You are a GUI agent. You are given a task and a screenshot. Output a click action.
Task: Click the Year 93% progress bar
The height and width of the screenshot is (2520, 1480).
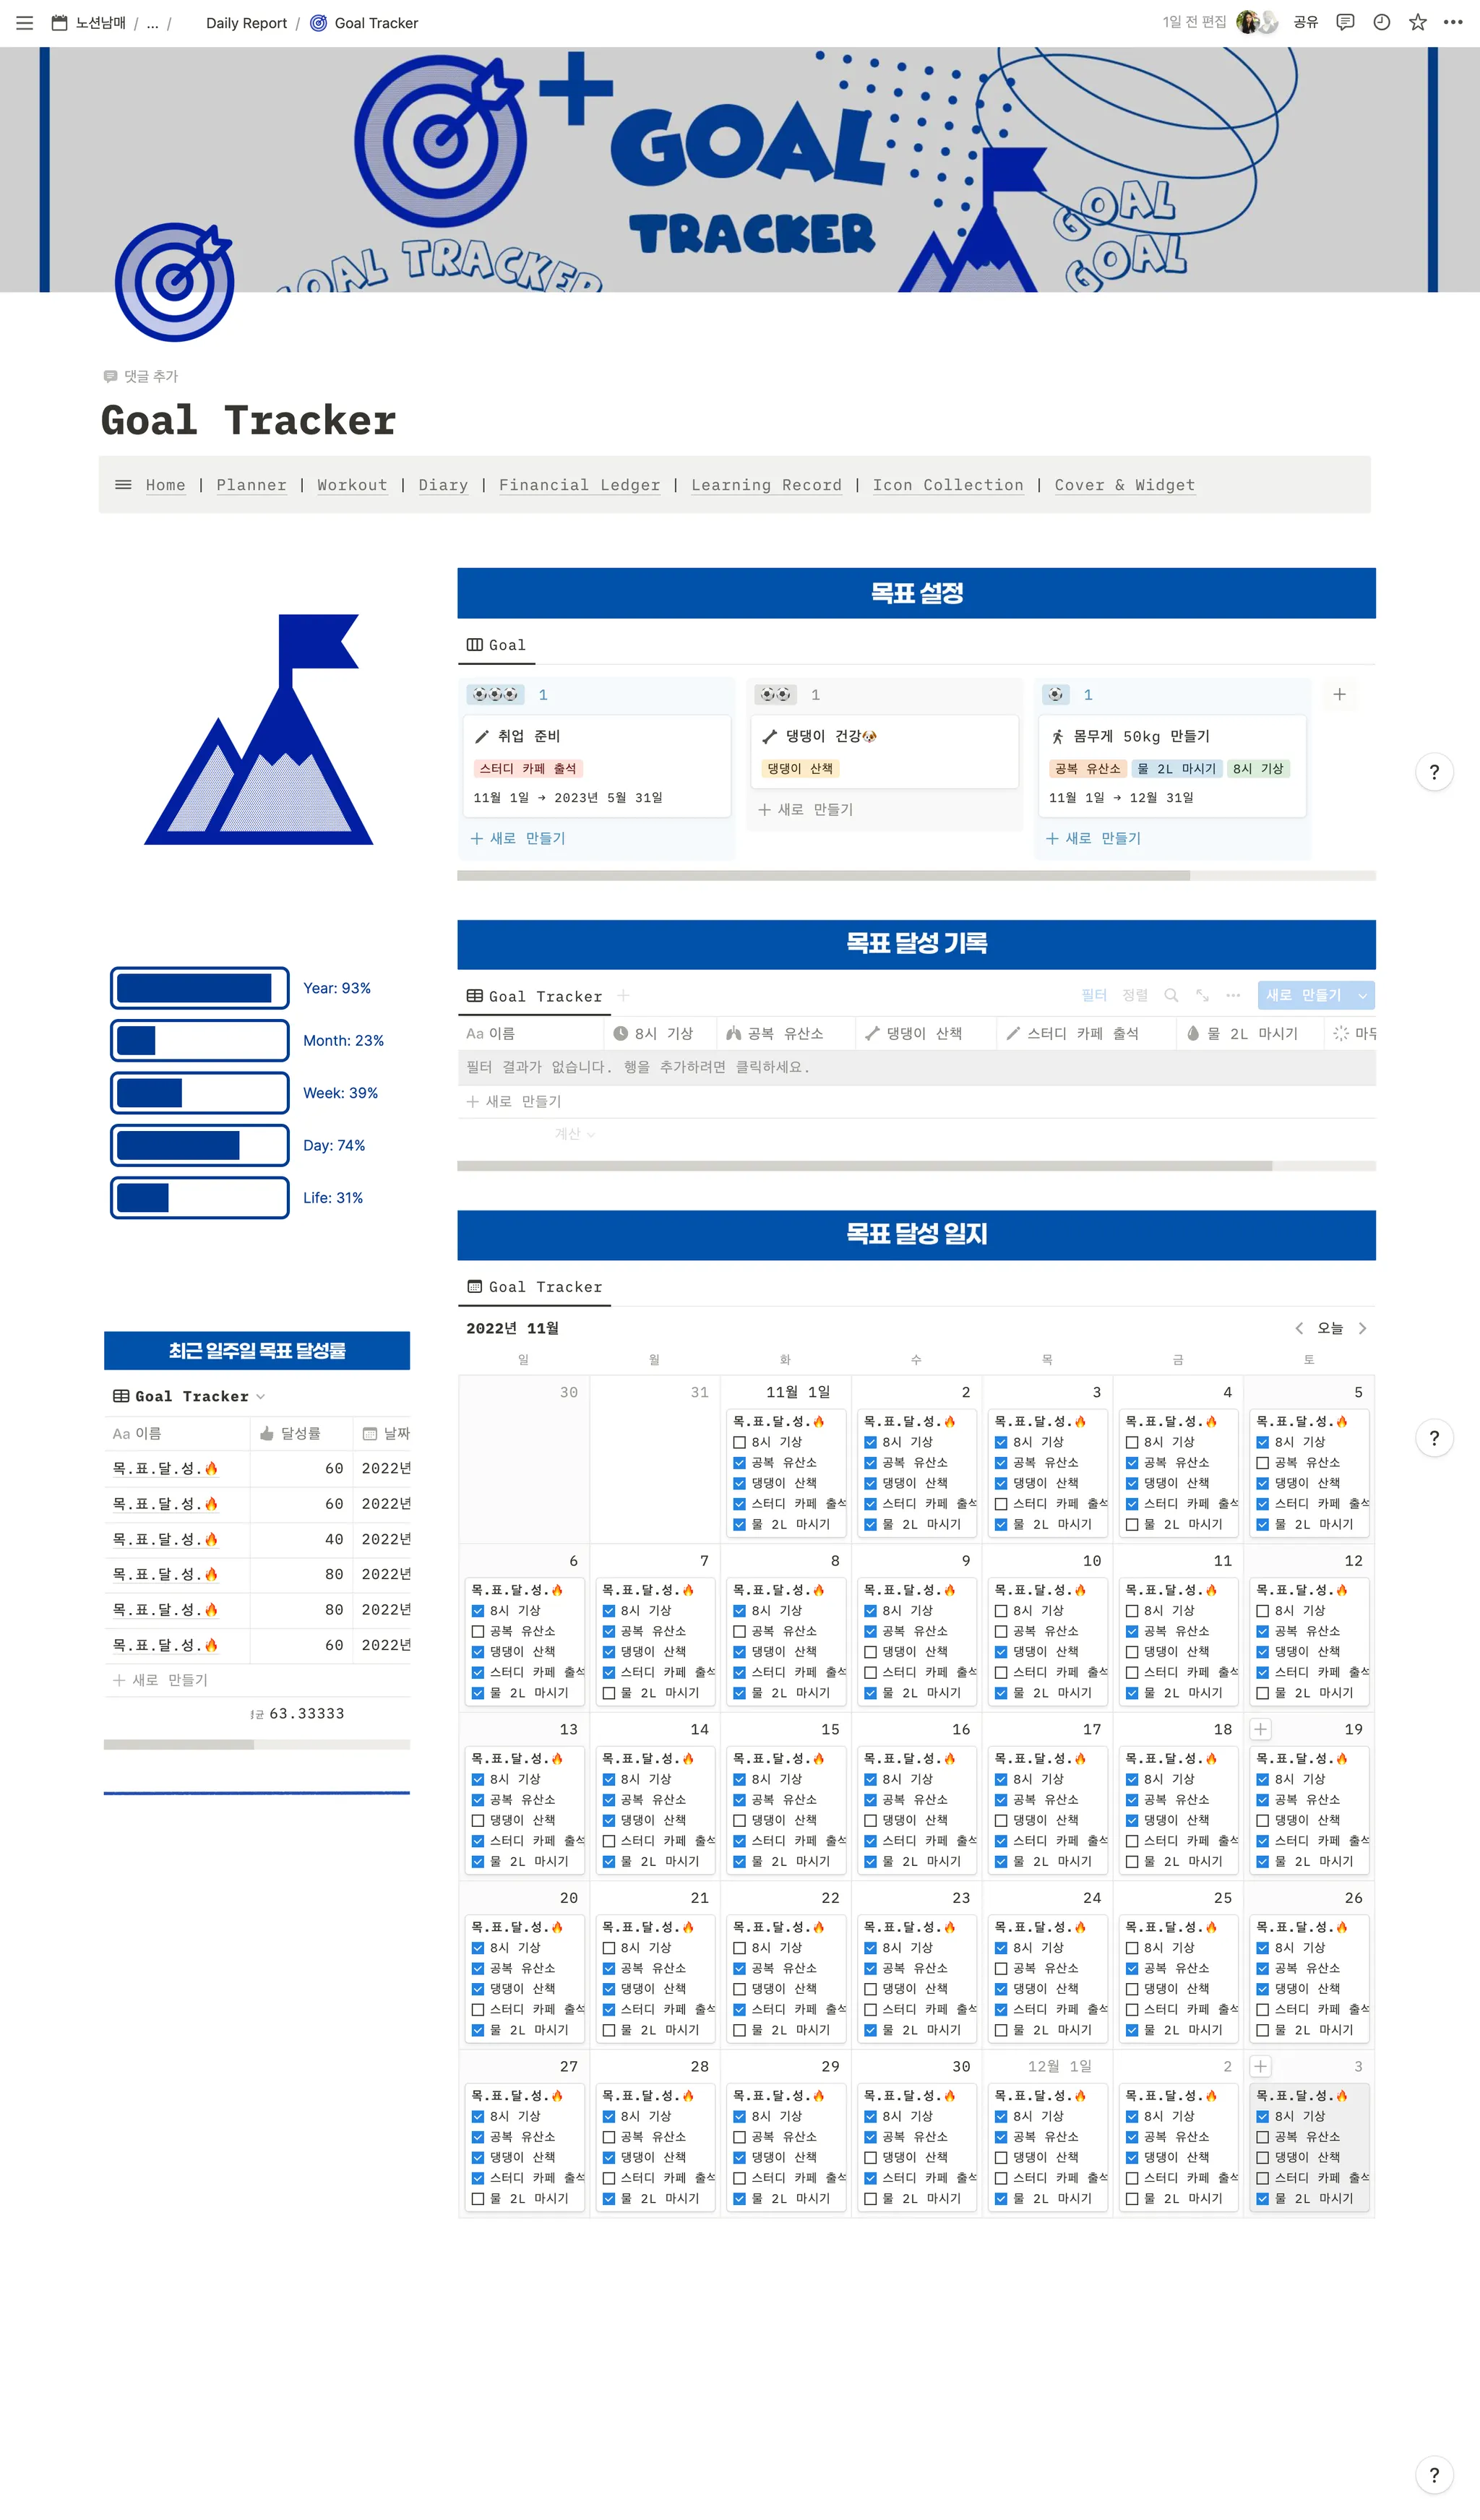200,988
